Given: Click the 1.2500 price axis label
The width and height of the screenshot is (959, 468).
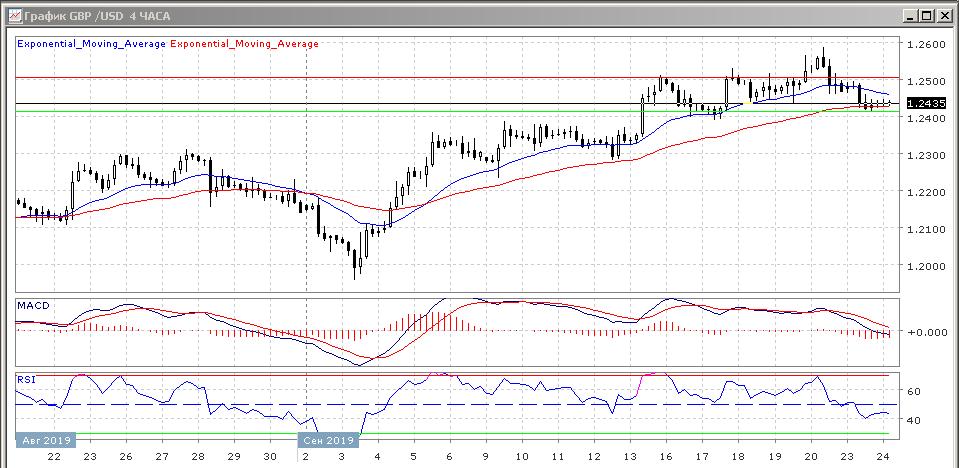Looking at the screenshot, I should 925,82.
